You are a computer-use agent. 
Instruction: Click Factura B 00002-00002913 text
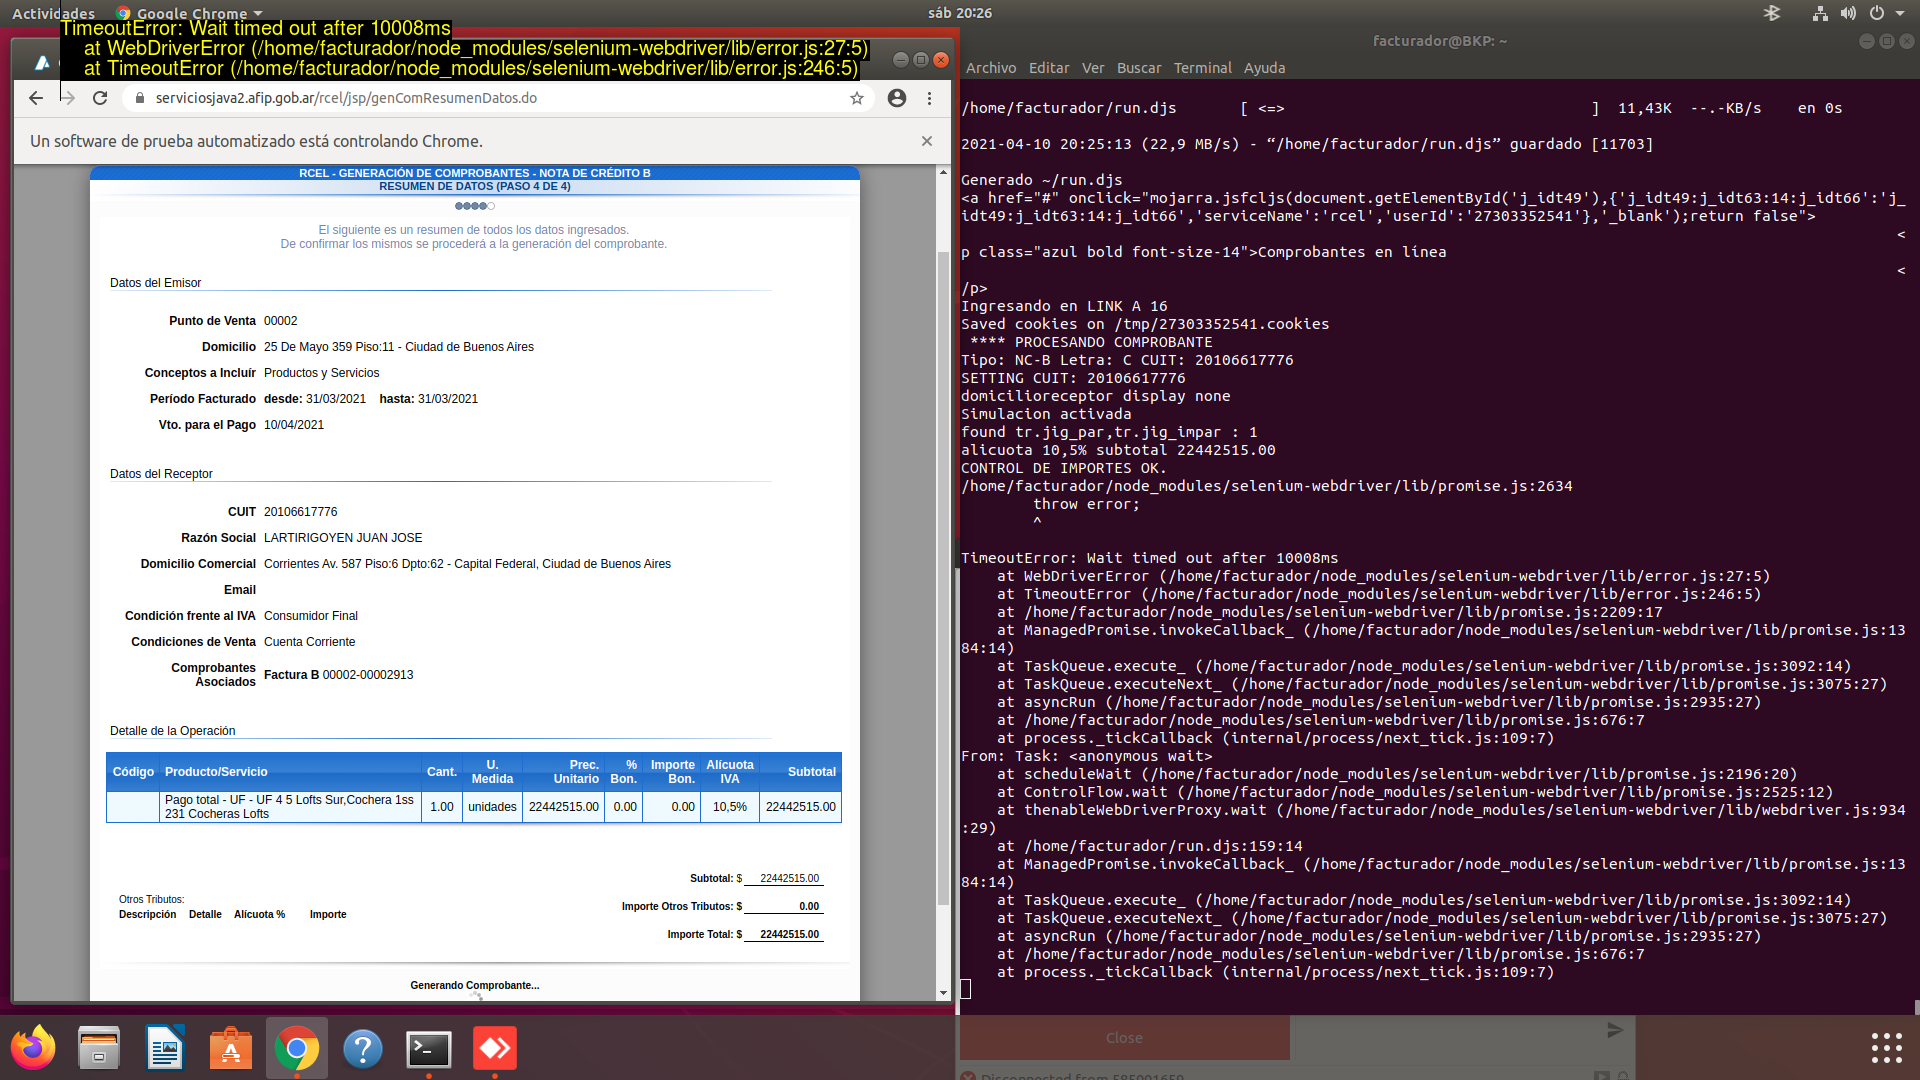(x=339, y=675)
